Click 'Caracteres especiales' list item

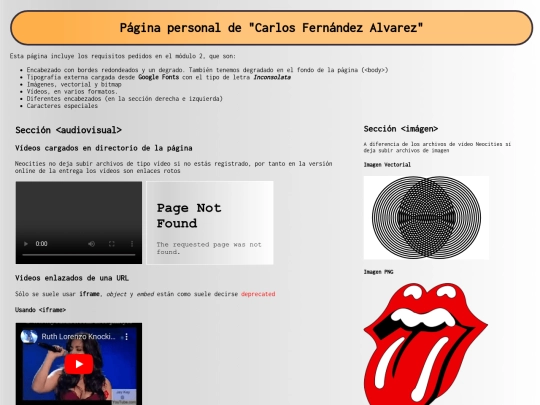[x=62, y=106]
